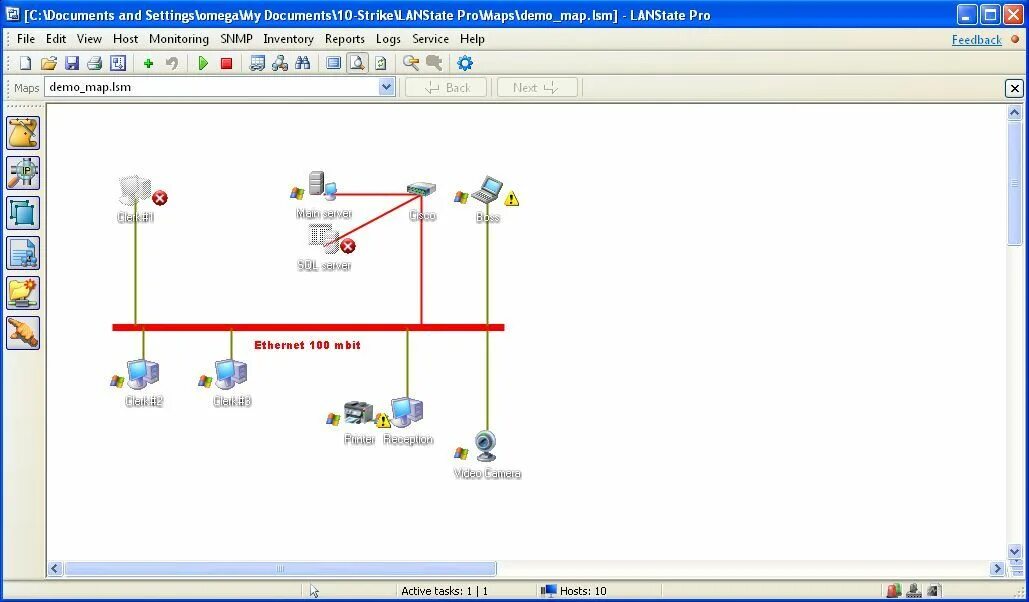The height and width of the screenshot is (602, 1029).
Task: Stop monitoring with the red square icon
Action: (x=226, y=63)
